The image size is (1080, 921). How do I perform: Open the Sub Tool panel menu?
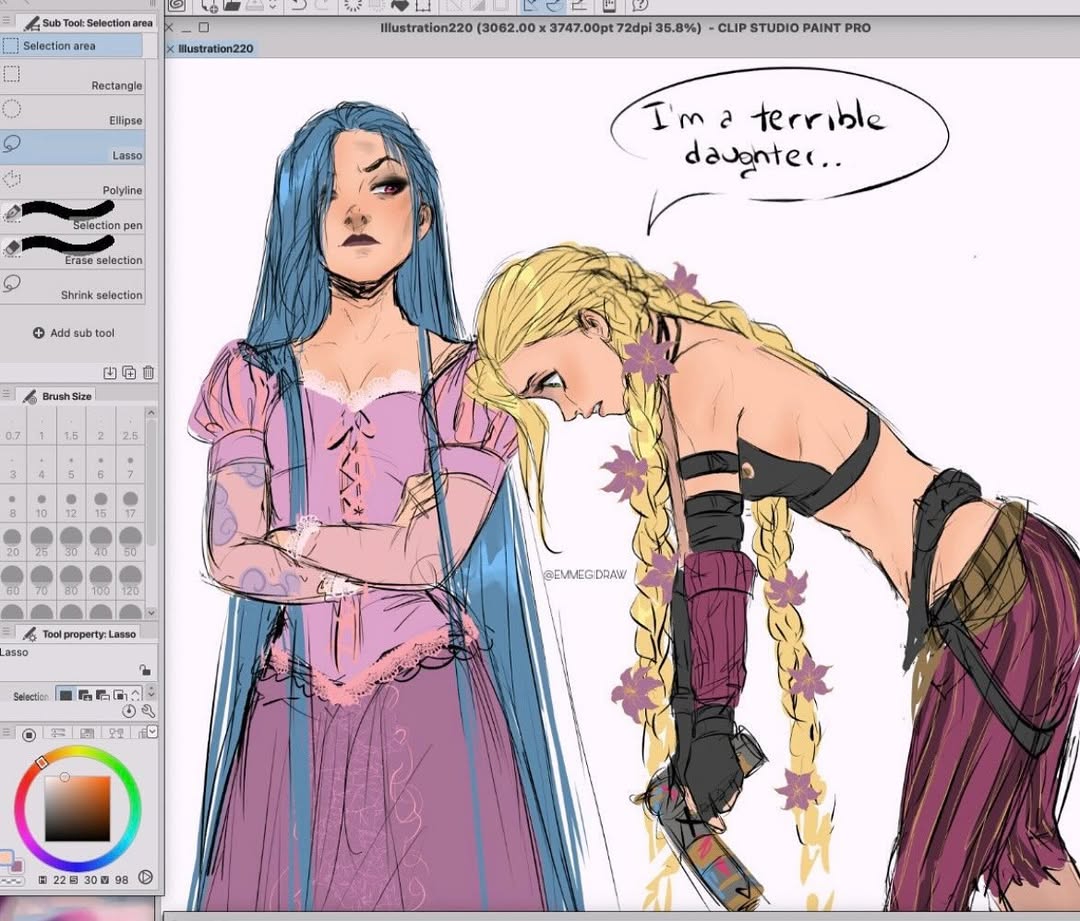point(7,22)
